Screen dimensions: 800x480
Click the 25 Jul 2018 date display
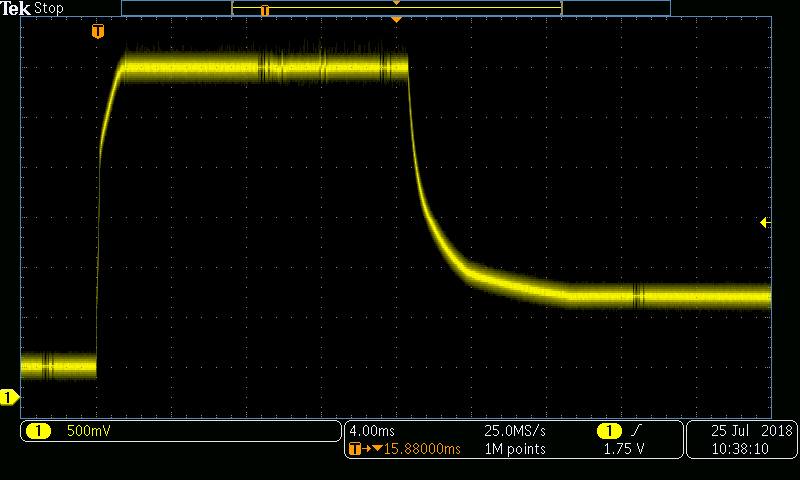[751, 430]
